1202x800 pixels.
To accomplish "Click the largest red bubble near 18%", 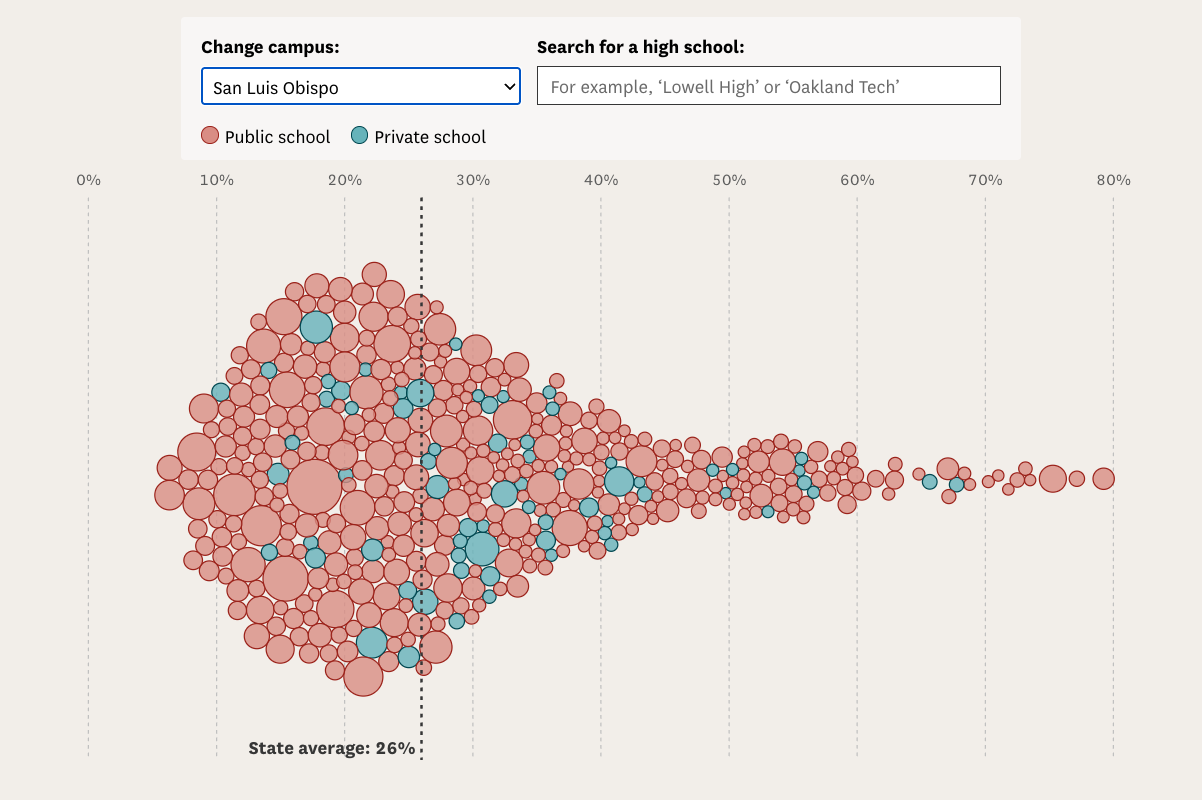I will pyautogui.click(x=314, y=487).
